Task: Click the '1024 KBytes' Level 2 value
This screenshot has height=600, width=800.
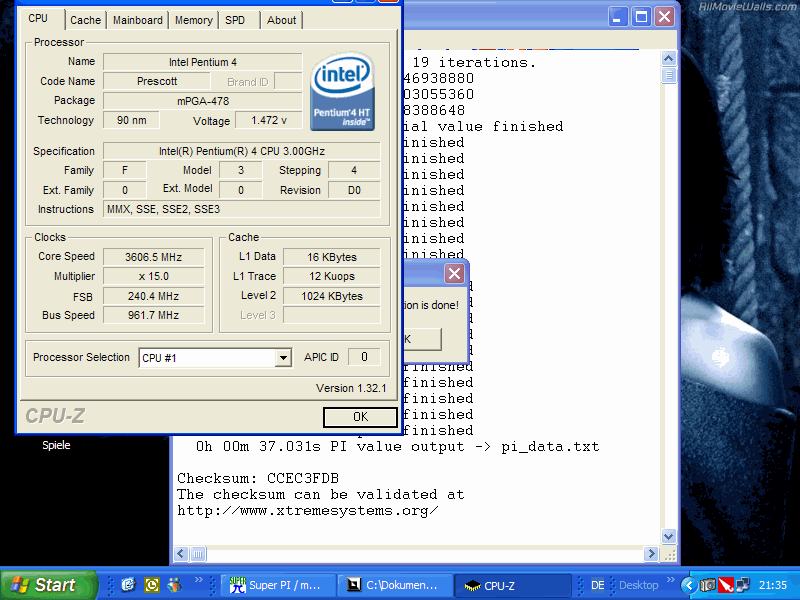Action: [332, 296]
